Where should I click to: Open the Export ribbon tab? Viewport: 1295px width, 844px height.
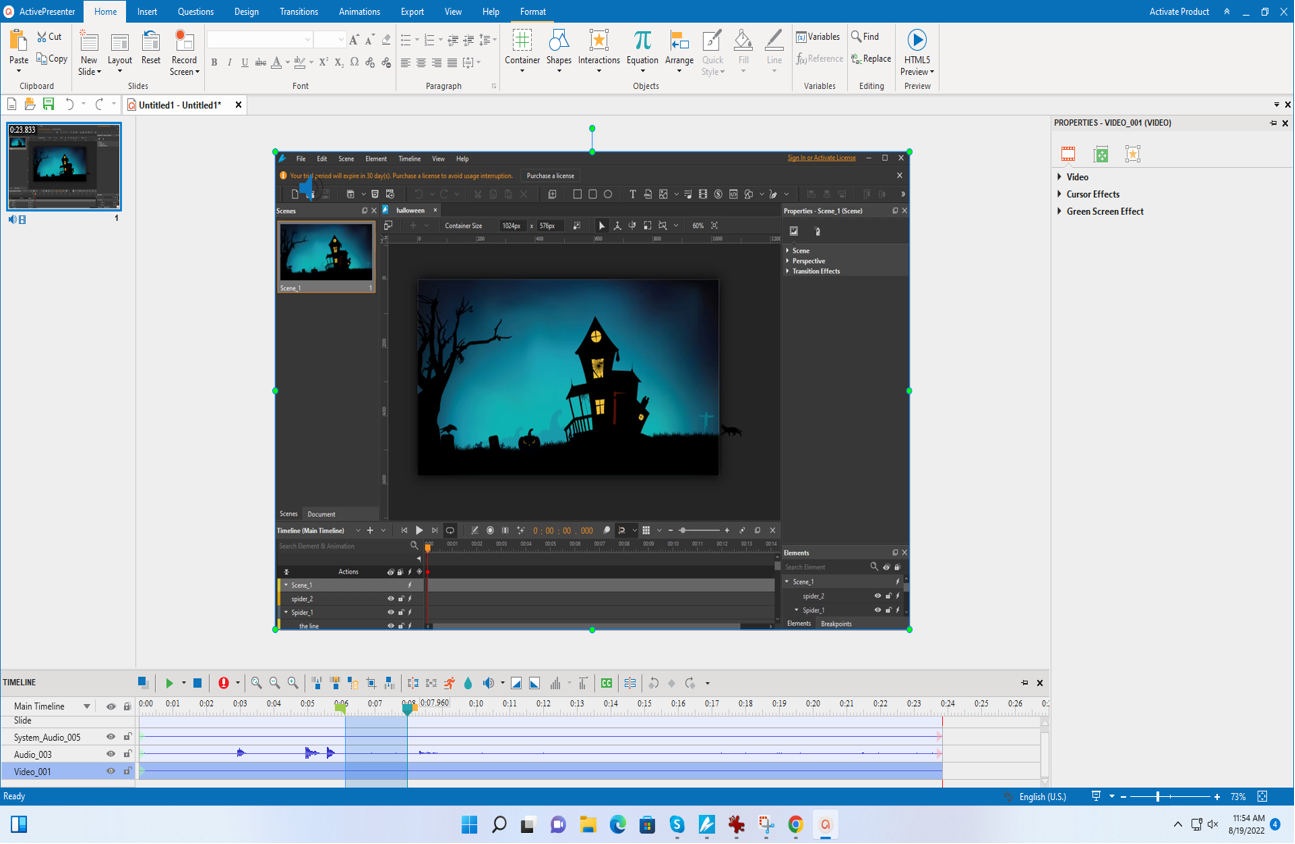[412, 12]
